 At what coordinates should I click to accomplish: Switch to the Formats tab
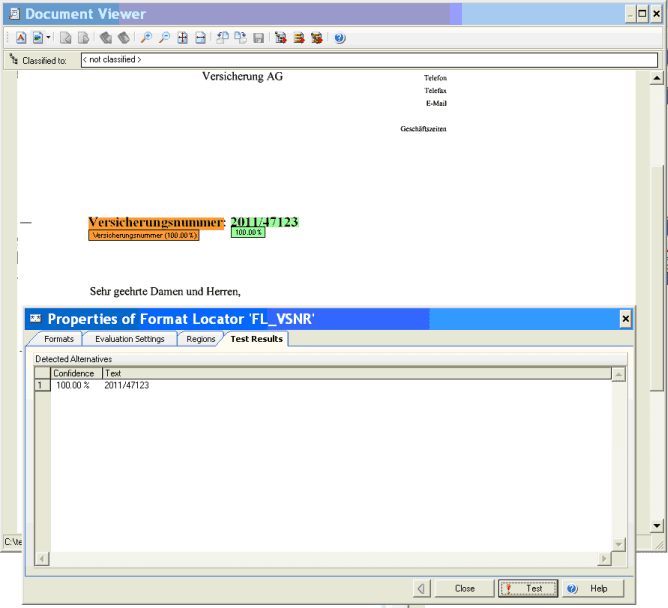pos(58,339)
